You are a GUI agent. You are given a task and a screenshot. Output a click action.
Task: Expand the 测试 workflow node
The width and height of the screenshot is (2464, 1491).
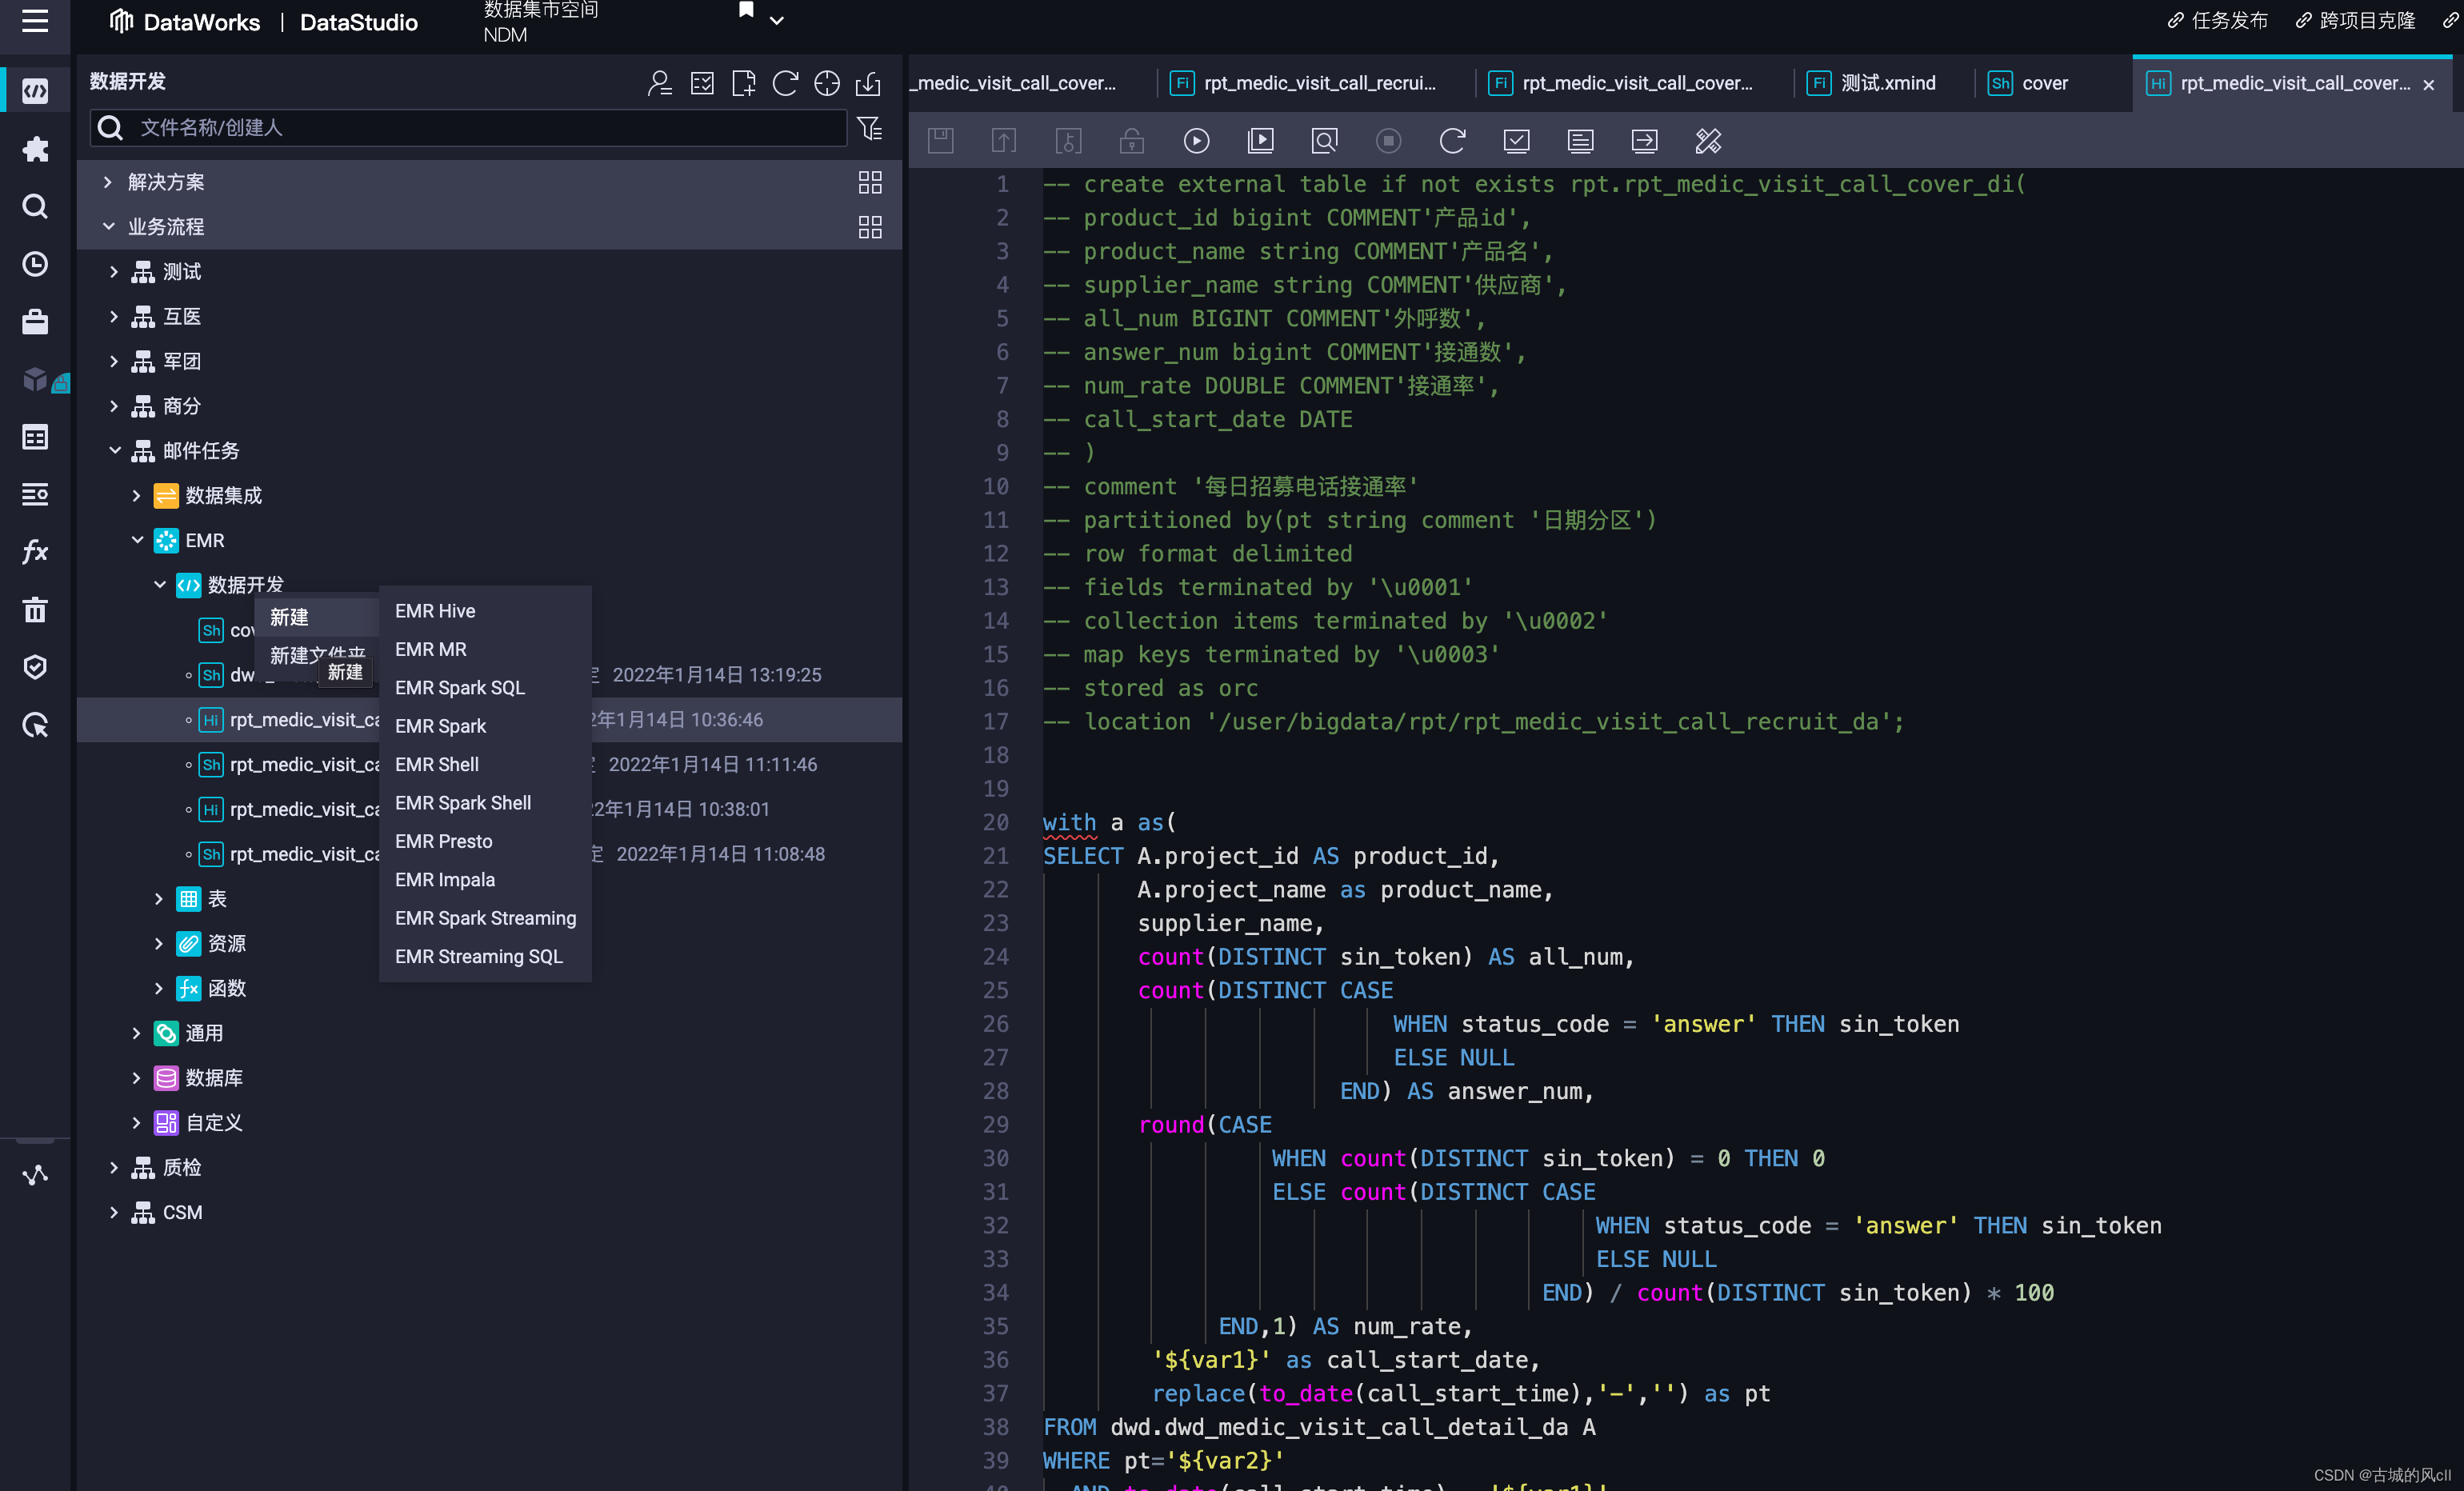click(113, 272)
